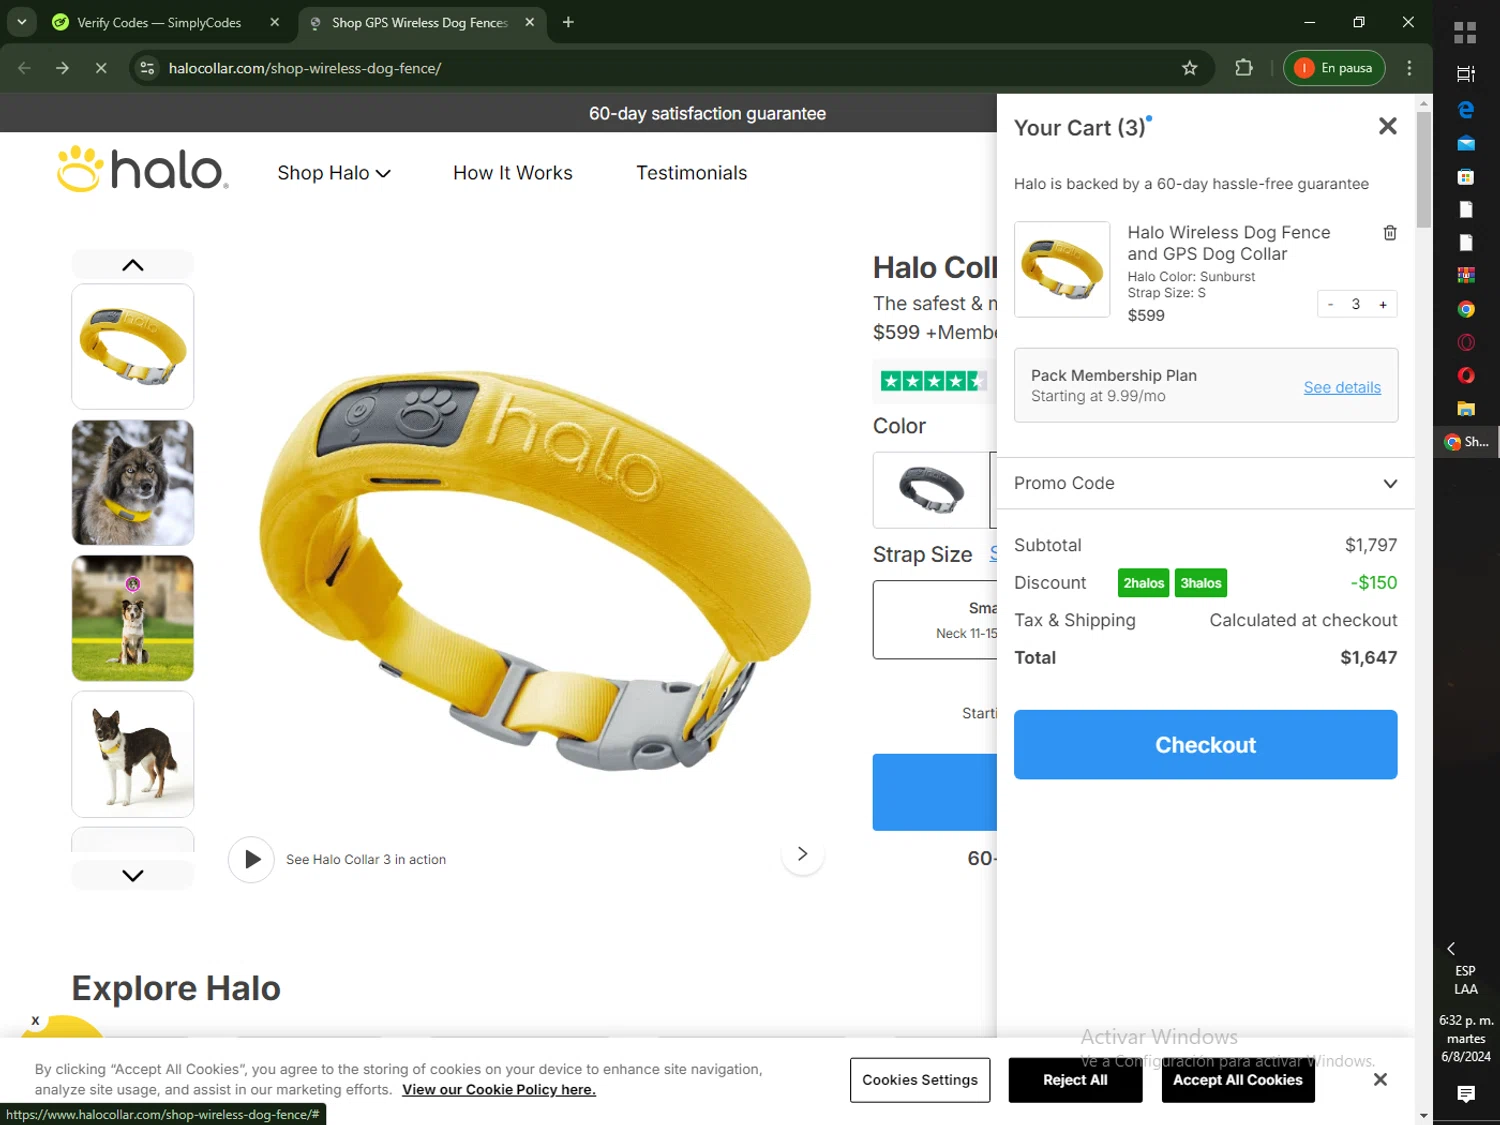Open the Shop Halo dropdown menu
The height and width of the screenshot is (1125, 1500).
[x=334, y=173]
